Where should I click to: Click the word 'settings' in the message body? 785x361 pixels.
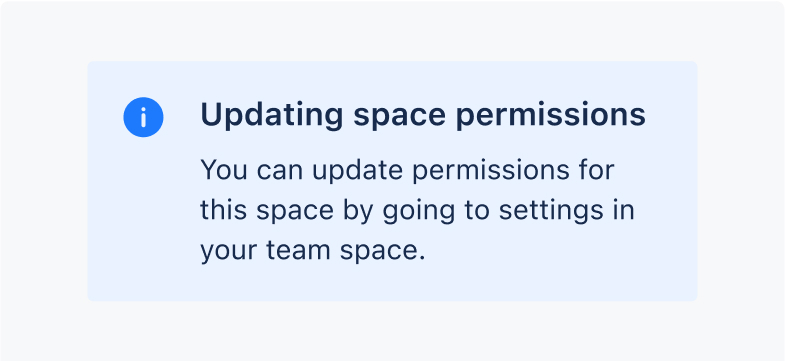pos(551,212)
